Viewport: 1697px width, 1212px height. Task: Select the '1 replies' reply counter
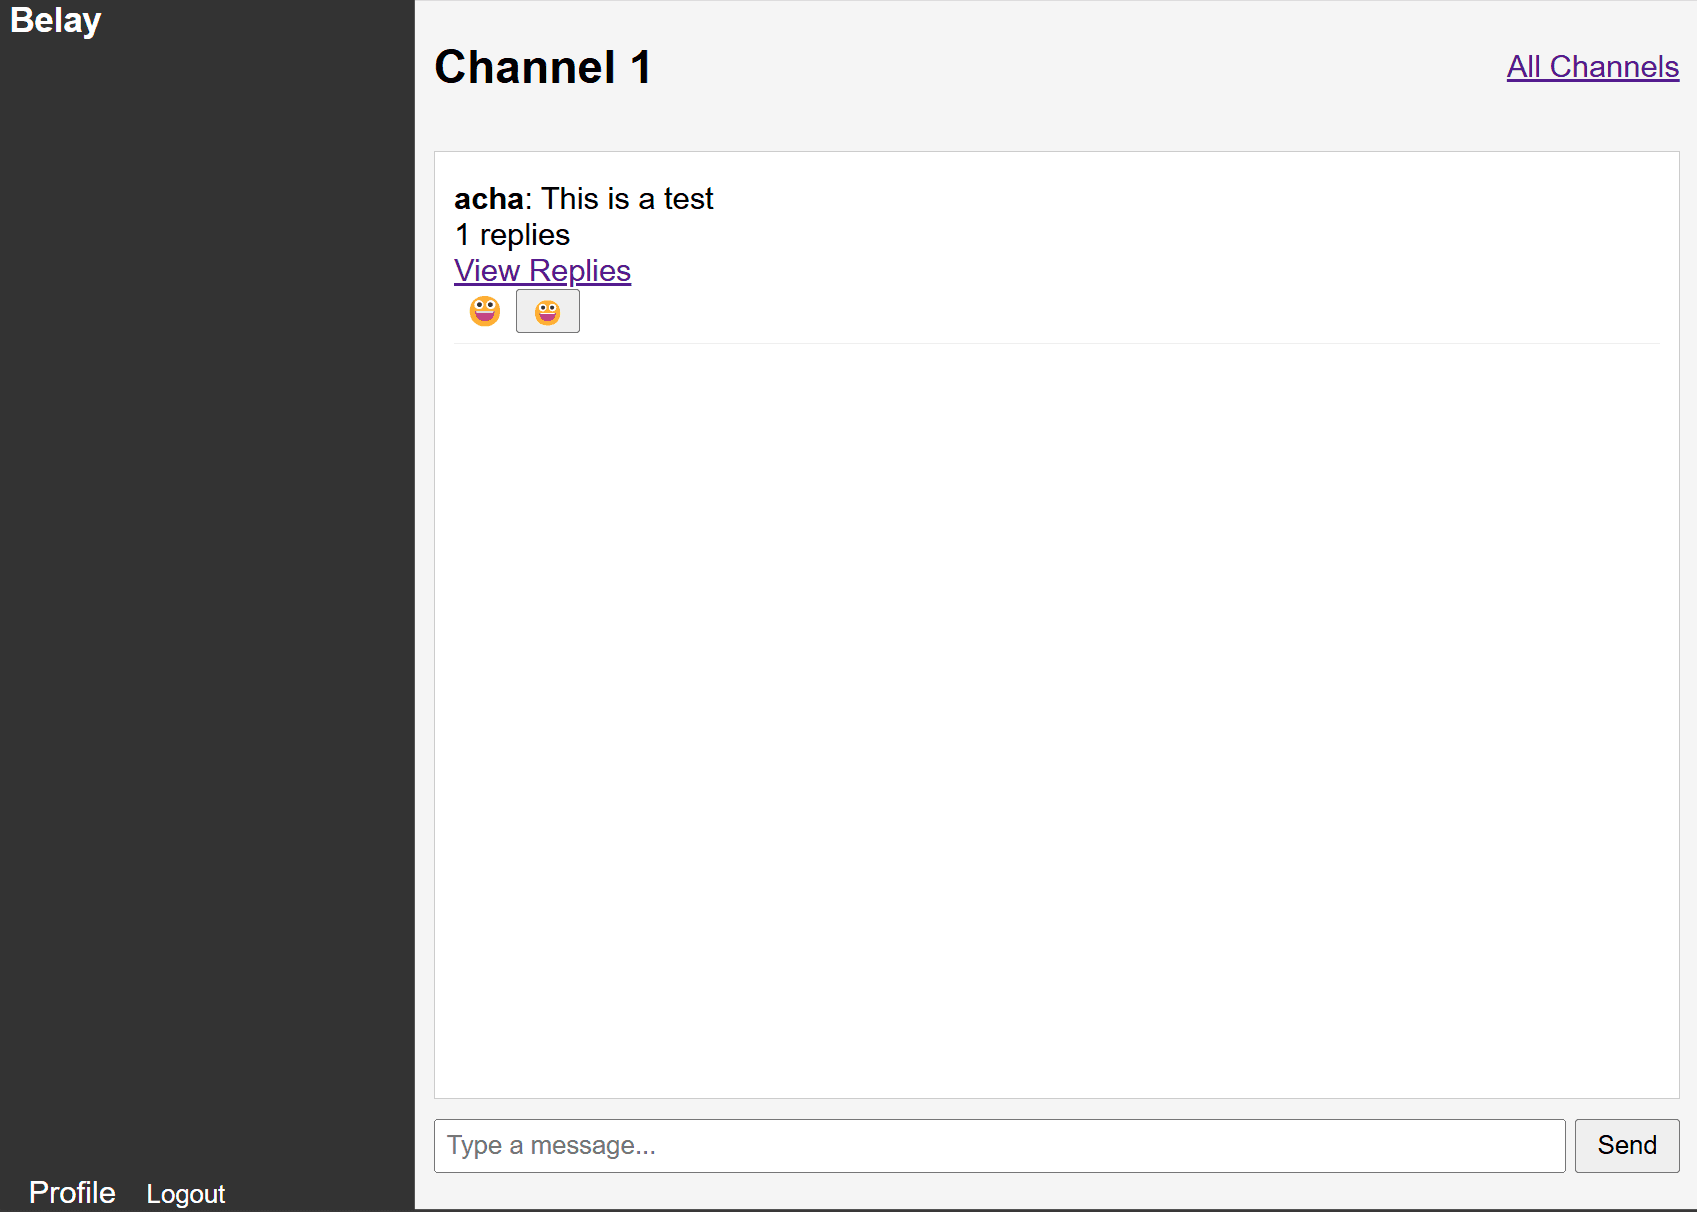512,234
